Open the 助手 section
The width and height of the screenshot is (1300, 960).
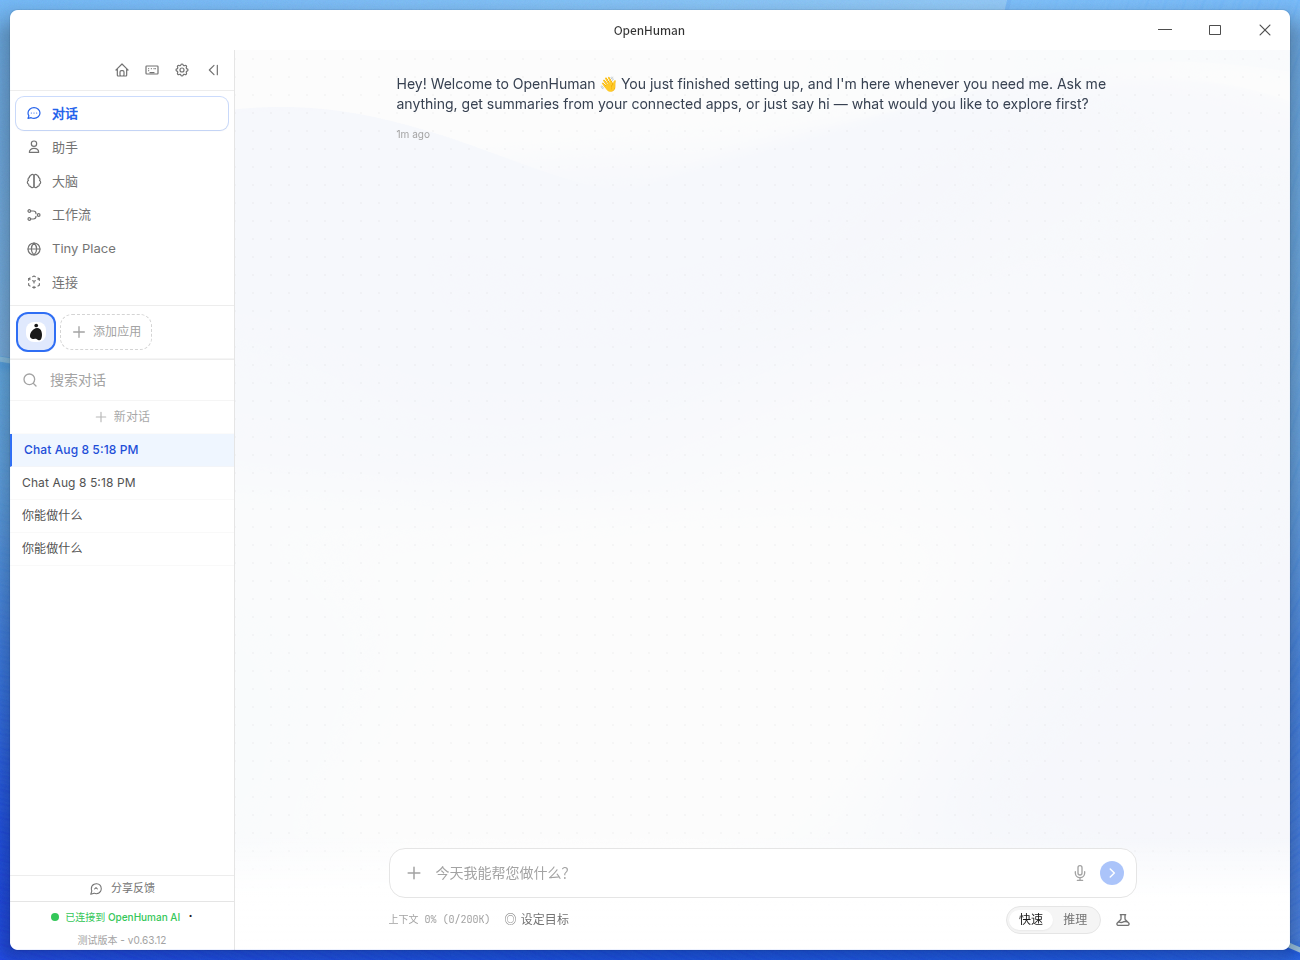click(x=122, y=148)
